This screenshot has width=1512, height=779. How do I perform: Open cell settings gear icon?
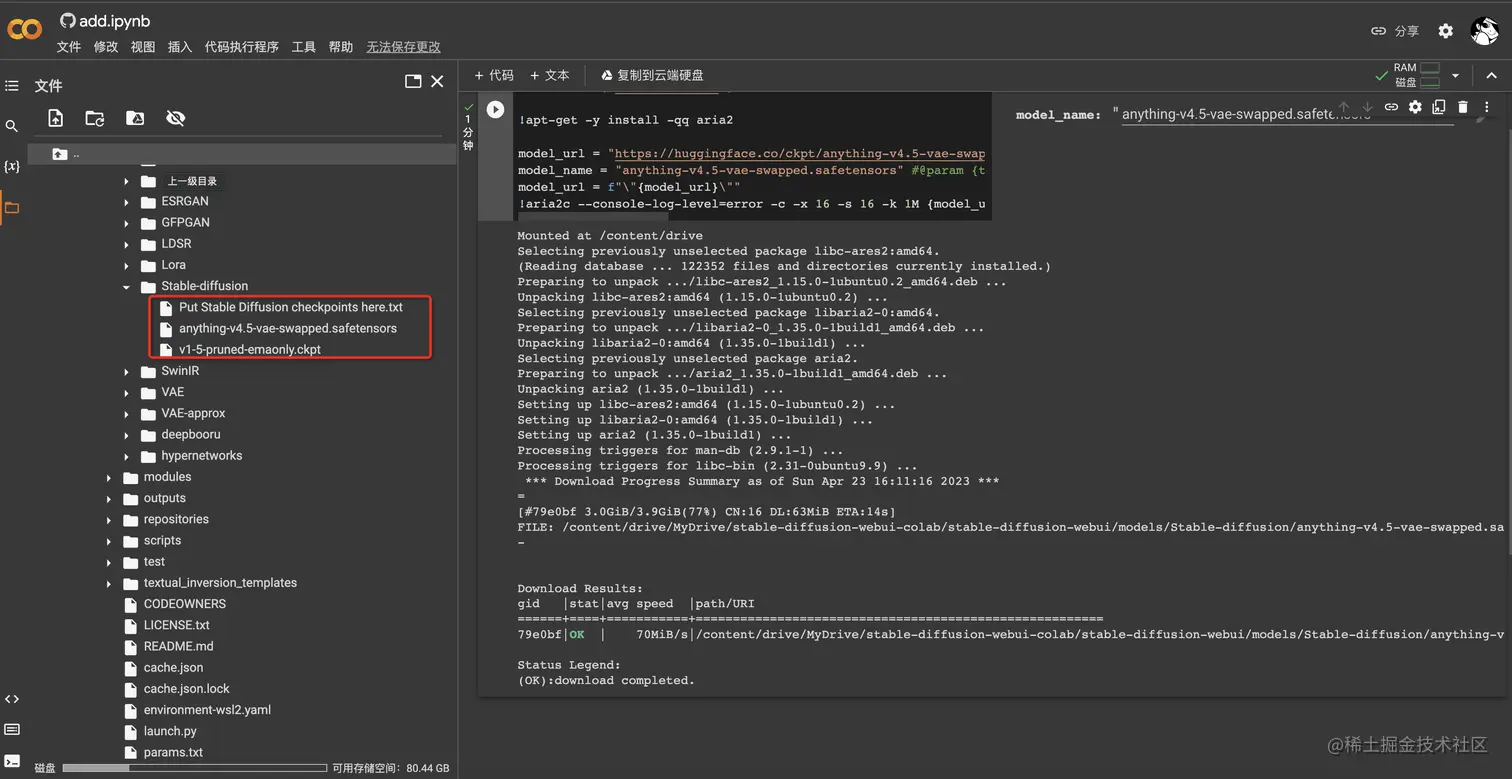(1415, 107)
